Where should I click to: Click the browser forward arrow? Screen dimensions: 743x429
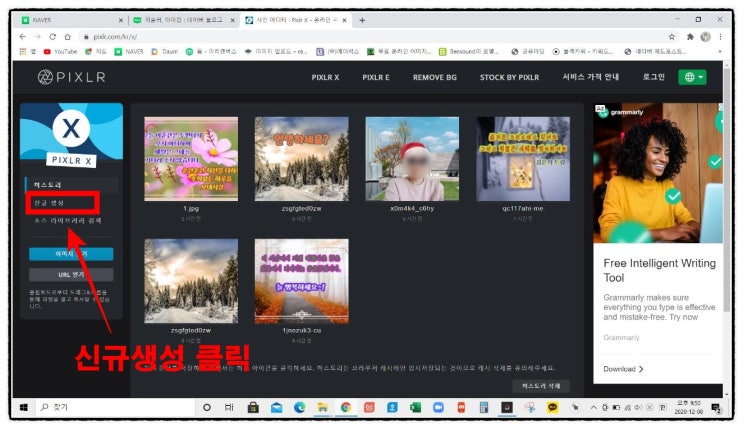point(38,37)
